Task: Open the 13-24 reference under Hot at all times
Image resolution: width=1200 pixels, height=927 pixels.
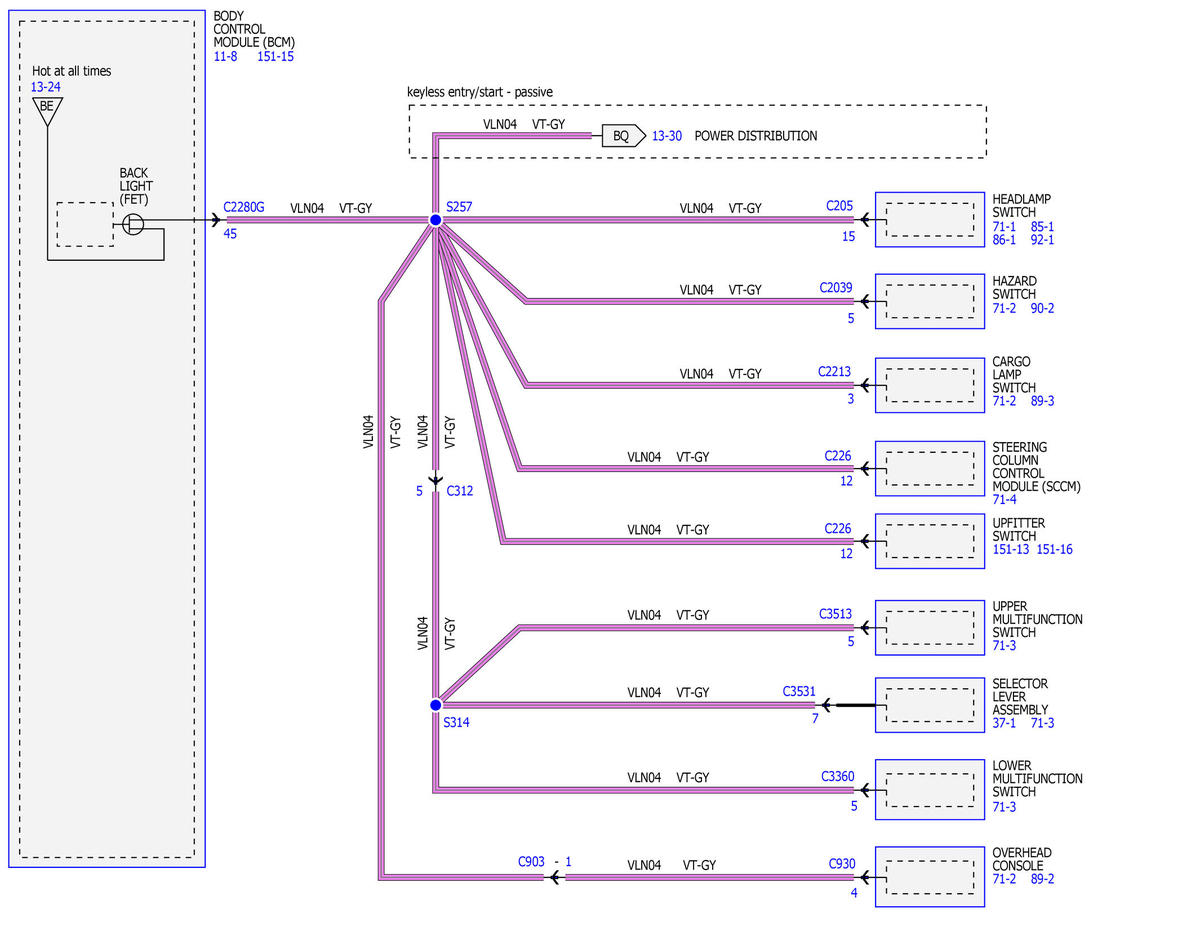Action: [46, 87]
